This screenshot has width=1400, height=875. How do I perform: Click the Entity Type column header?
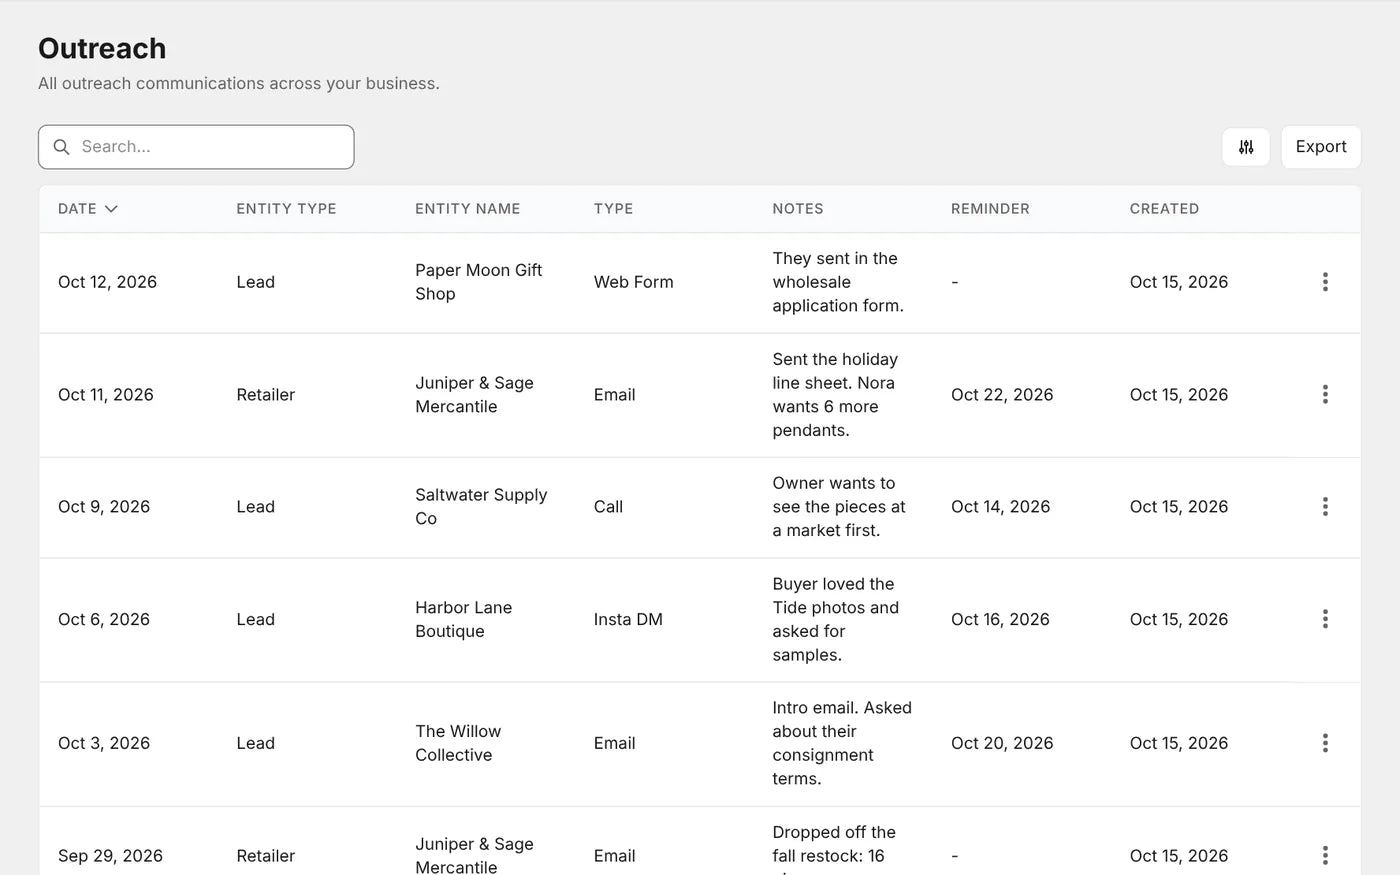tap(286, 209)
